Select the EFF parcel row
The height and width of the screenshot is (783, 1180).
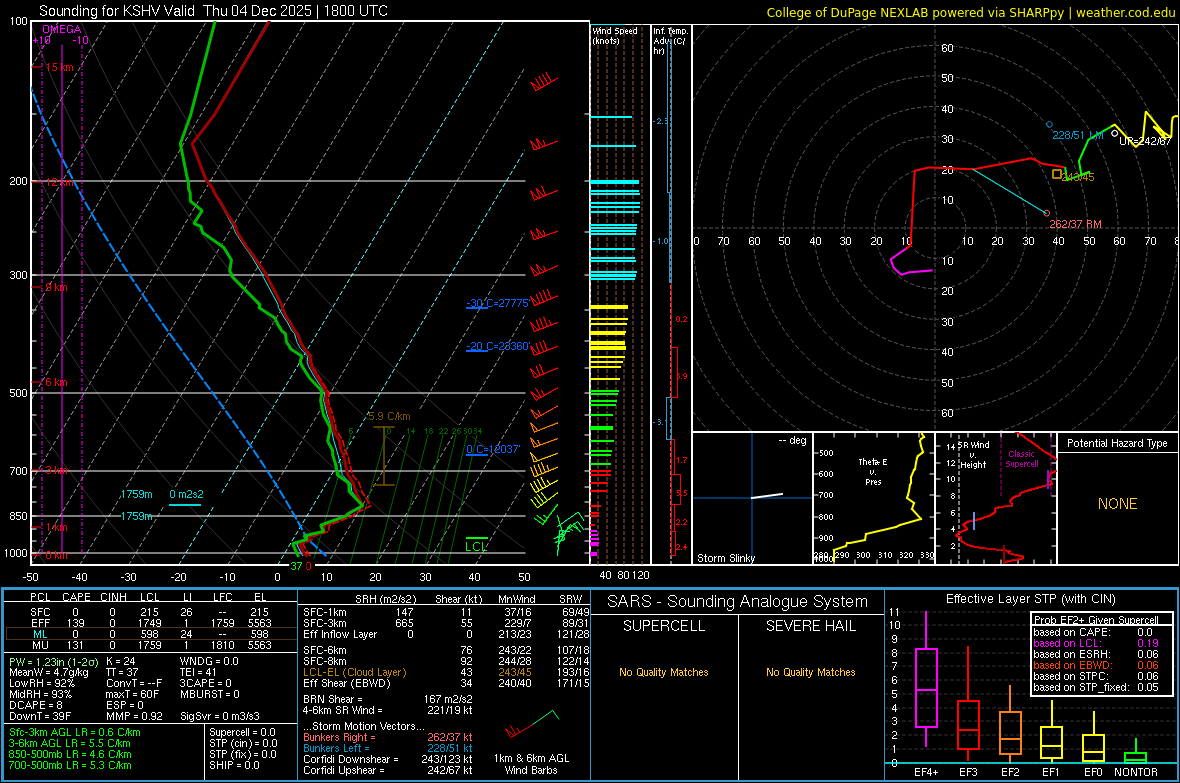150,623
